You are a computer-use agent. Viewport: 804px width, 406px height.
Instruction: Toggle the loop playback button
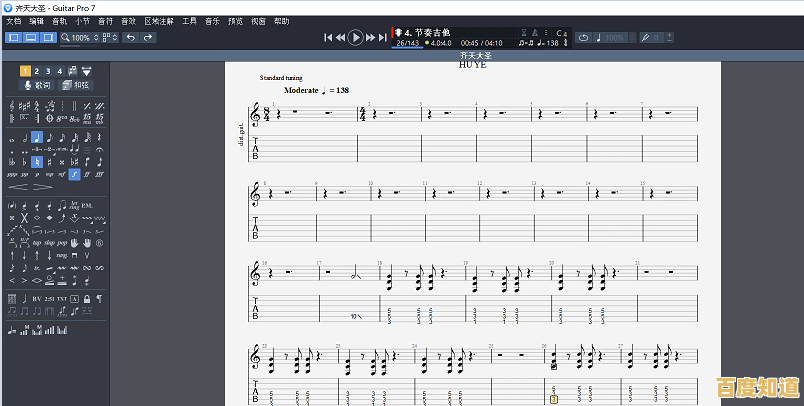click(x=584, y=38)
